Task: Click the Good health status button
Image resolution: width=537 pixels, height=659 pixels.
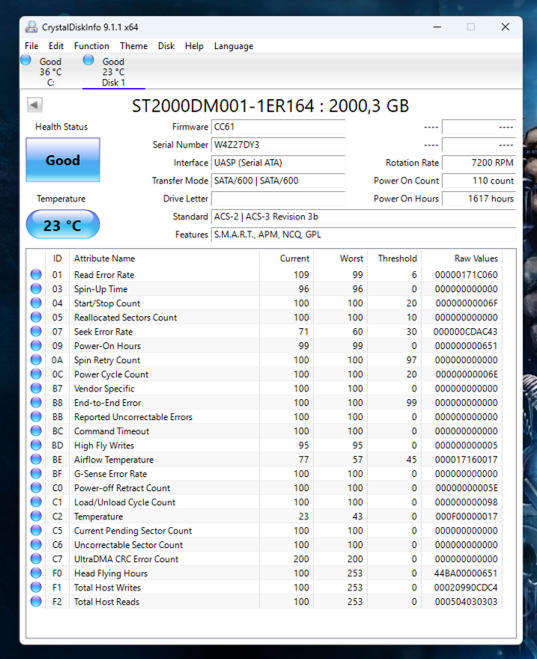Action: tap(63, 160)
